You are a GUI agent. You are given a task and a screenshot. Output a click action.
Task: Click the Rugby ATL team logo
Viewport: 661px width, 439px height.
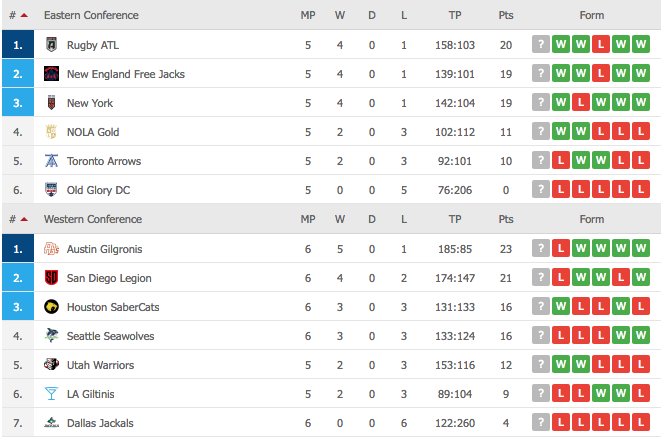pyautogui.click(x=51, y=45)
